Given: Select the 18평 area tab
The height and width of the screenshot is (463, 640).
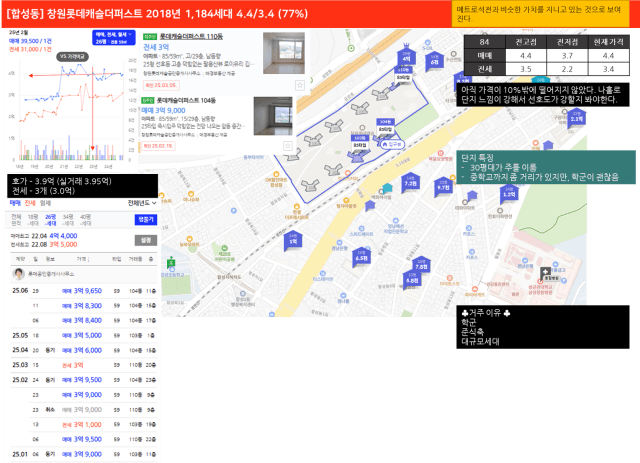Looking at the screenshot, I should (x=33, y=220).
